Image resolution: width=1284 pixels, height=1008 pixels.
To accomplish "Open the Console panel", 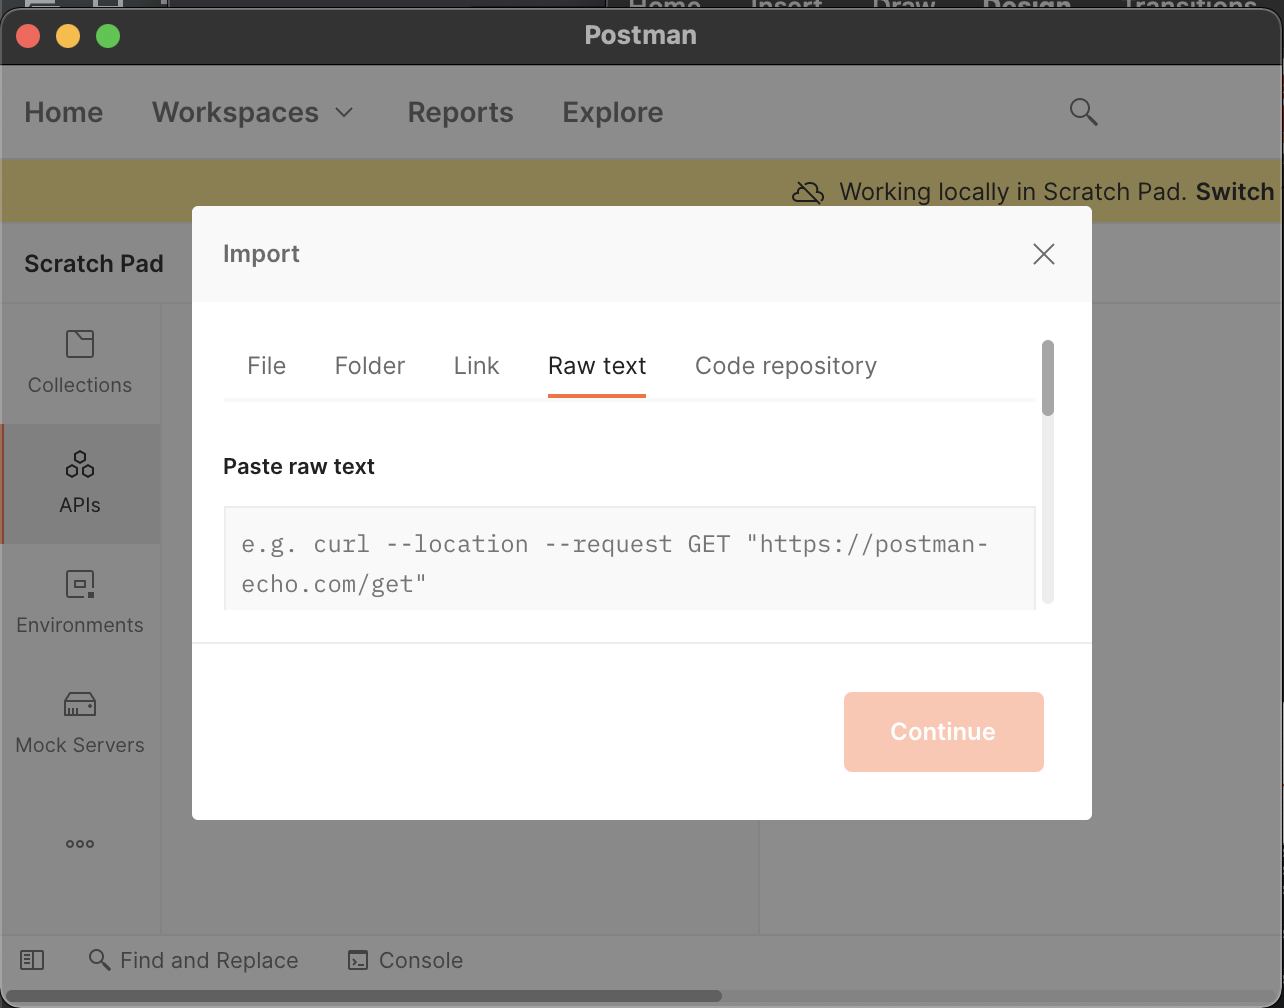I will [405, 960].
